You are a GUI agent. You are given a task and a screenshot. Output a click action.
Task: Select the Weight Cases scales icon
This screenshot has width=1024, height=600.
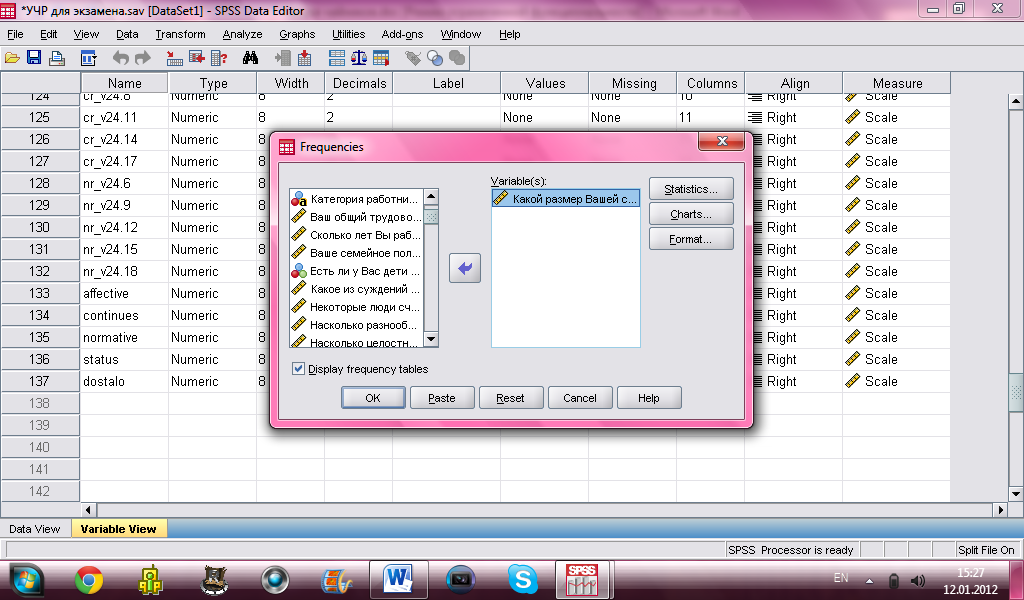pyautogui.click(x=359, y=58)
